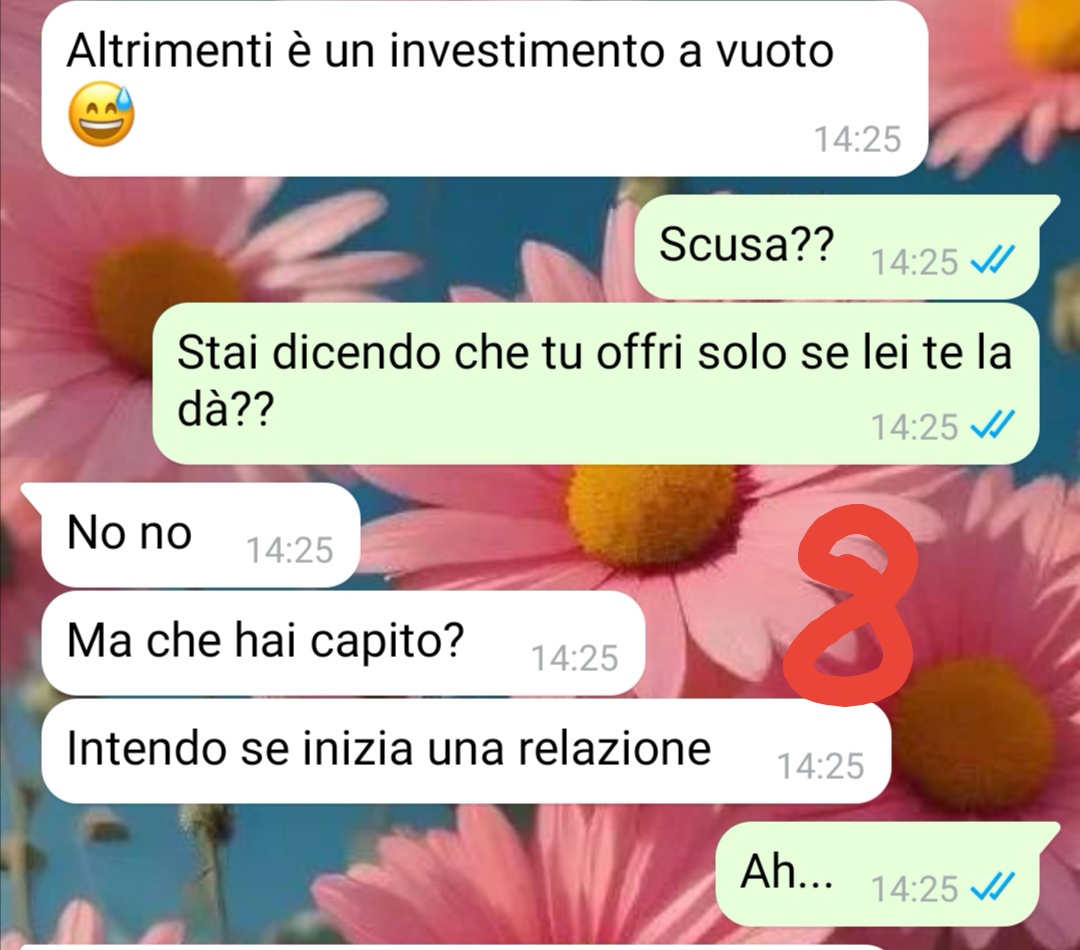Select the 'Intendo se inizia una relazione' message
The height and width of the screenshot is (950, 1080).
coord(466,750)
